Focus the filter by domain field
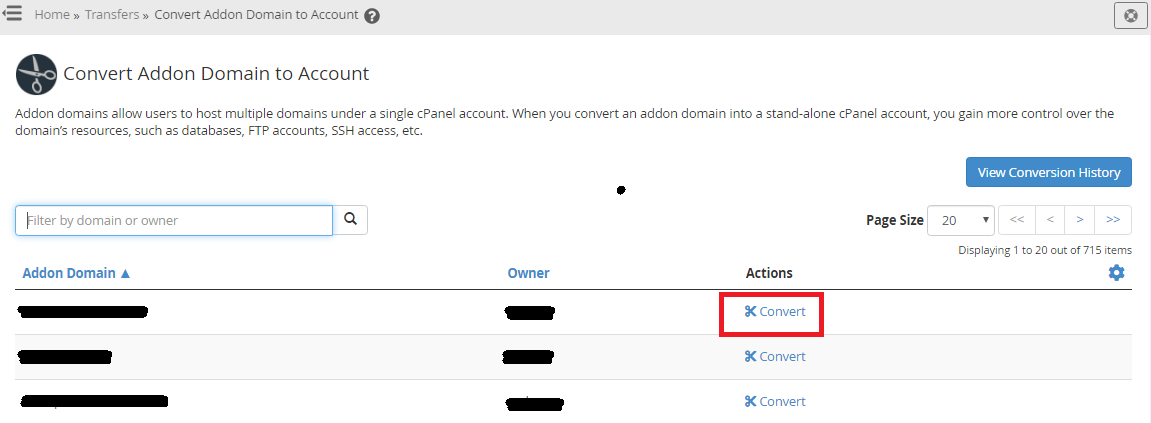Image resolution: width=1151 pixels, height=423 pixels. click(174, 220)
